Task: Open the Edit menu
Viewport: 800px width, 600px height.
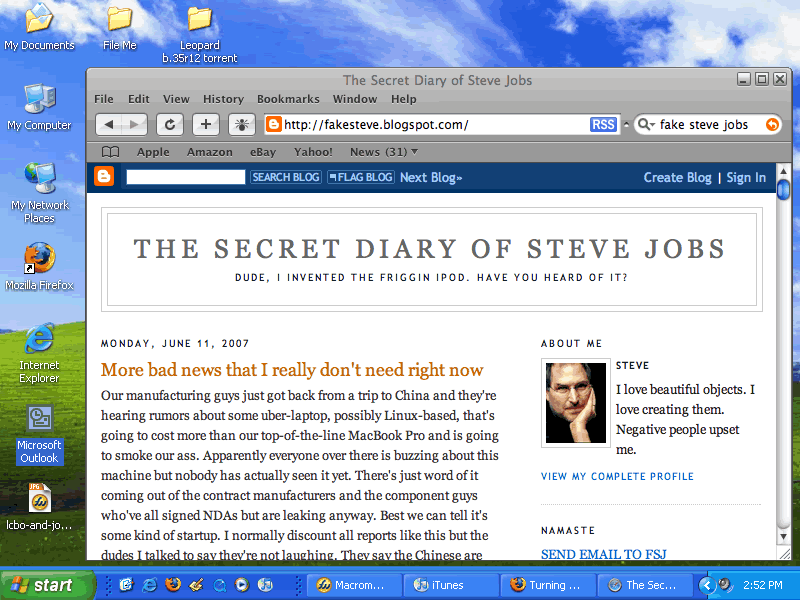Action: [138, 99]
